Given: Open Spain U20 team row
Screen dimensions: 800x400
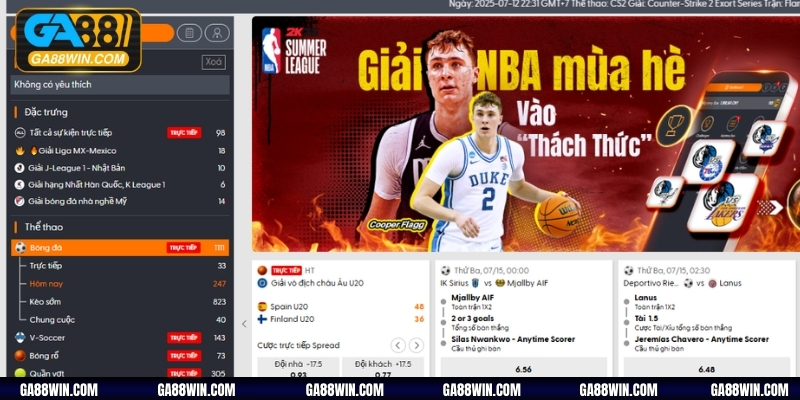Looking at the screenshot, I should click(x=341, y=307).
